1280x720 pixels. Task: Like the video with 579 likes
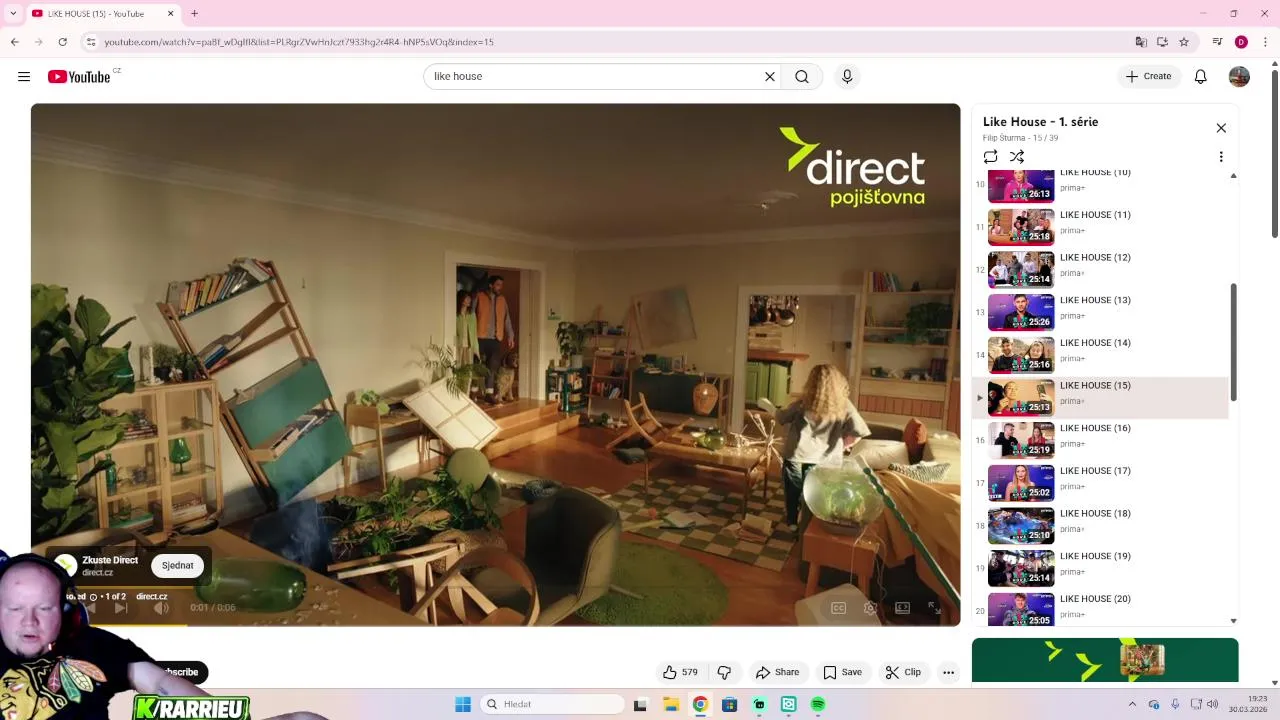click(680, 672)
